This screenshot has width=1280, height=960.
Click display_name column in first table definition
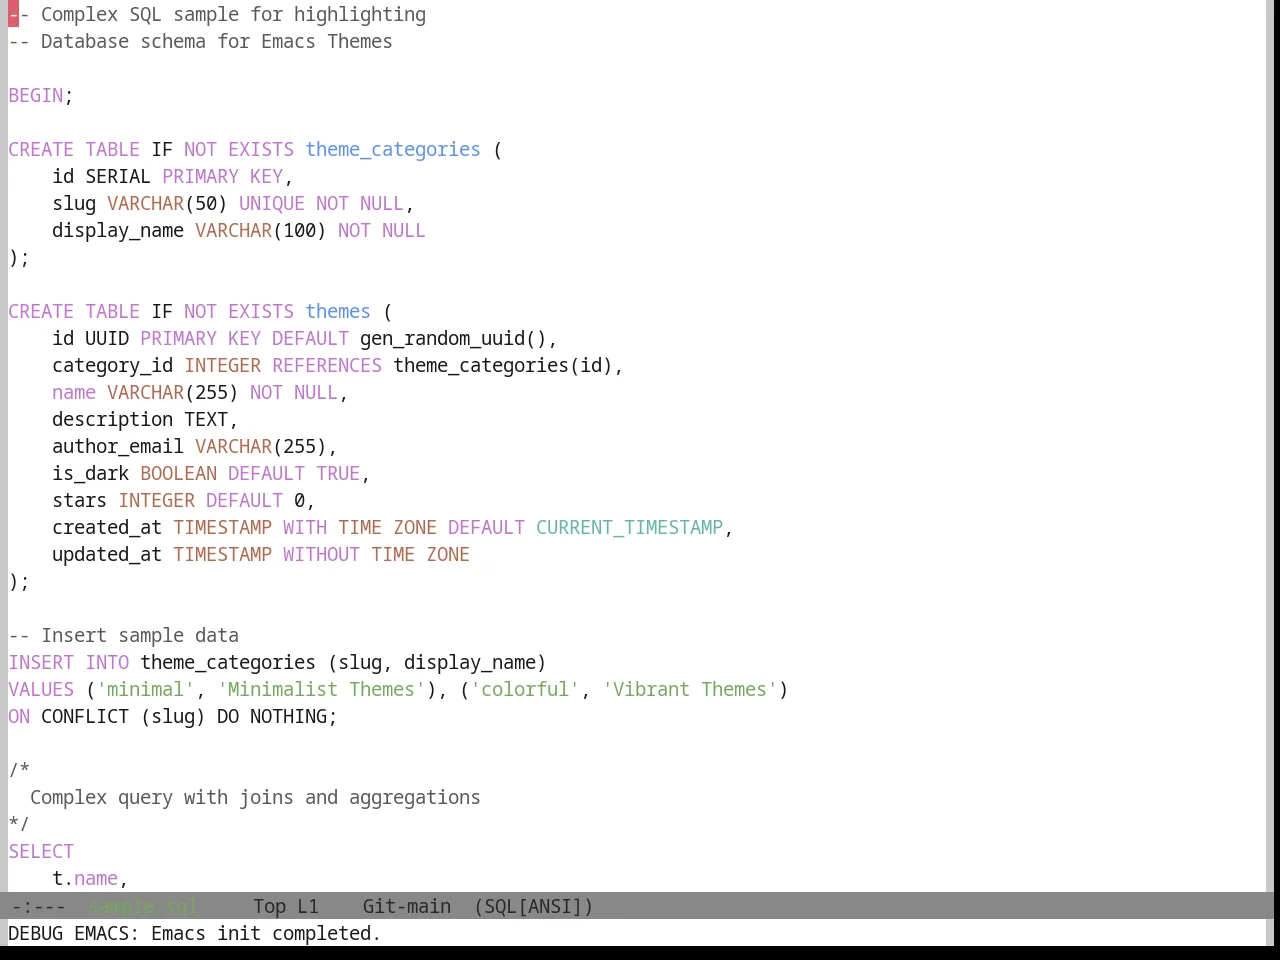118,230
